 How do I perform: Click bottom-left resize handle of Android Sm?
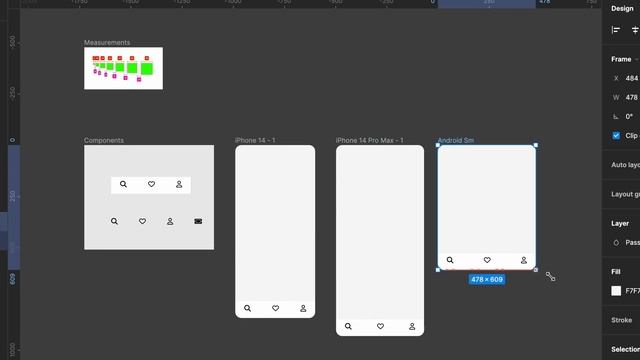[438, 270]
